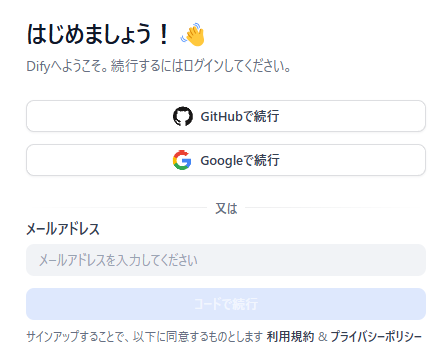Click the Difyへようこそ welcome subtitle

pyautogui.click(x=159, y=66)
